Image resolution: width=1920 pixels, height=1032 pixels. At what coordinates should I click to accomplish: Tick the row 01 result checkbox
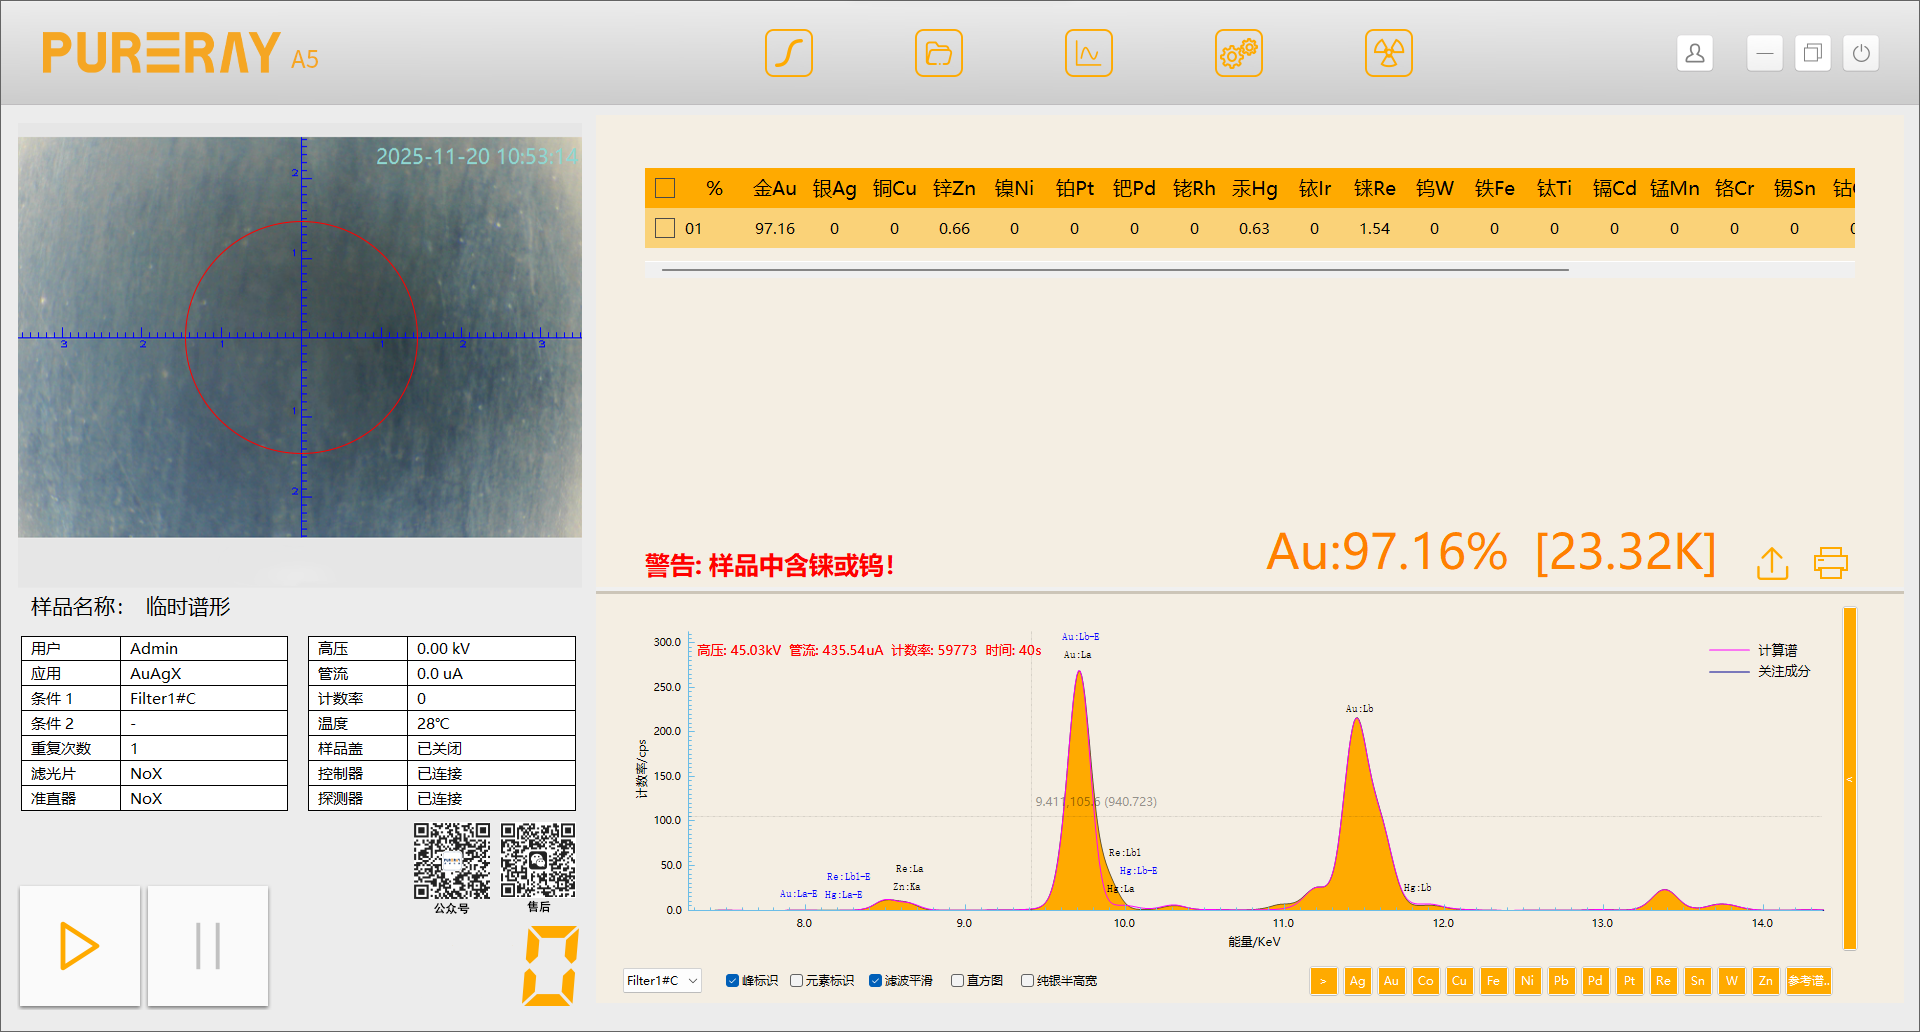coord(665,229)
